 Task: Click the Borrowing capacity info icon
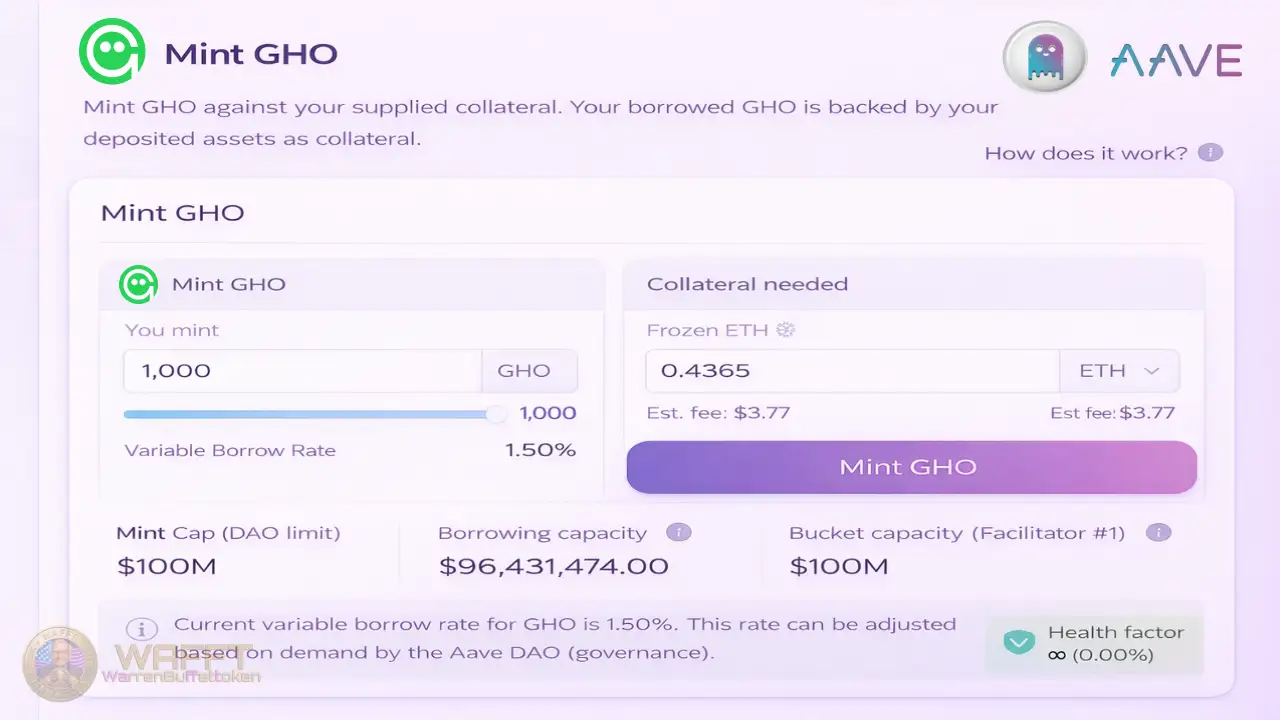pyautogui.click(x=679, y=532)
